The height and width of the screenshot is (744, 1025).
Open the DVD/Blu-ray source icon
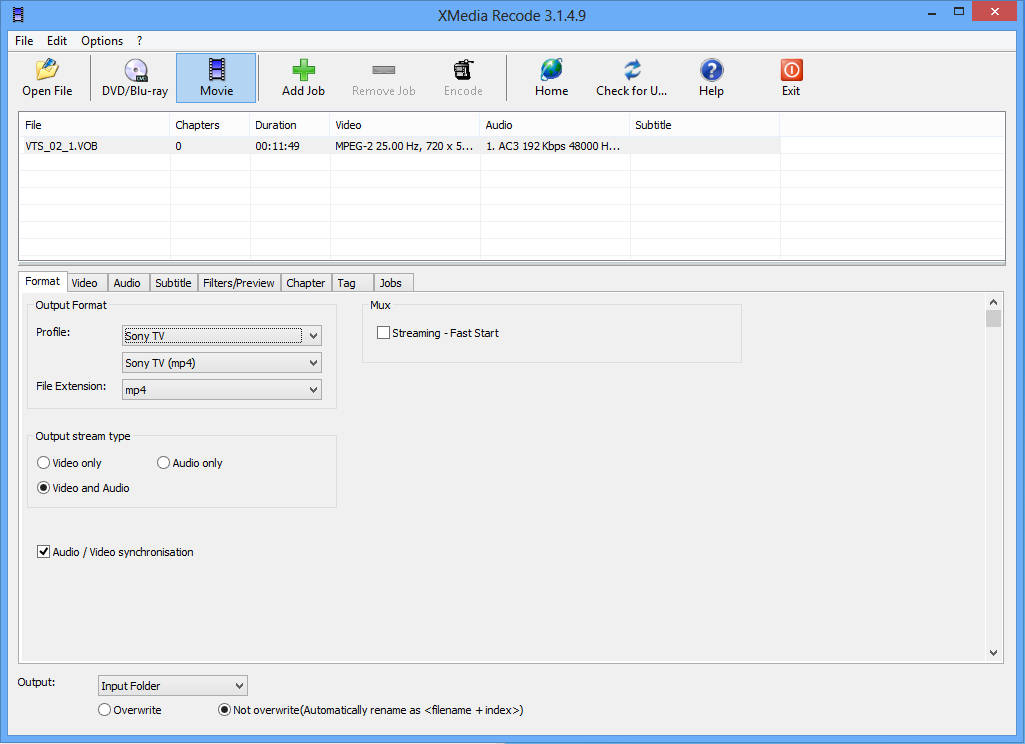[136, 70]
